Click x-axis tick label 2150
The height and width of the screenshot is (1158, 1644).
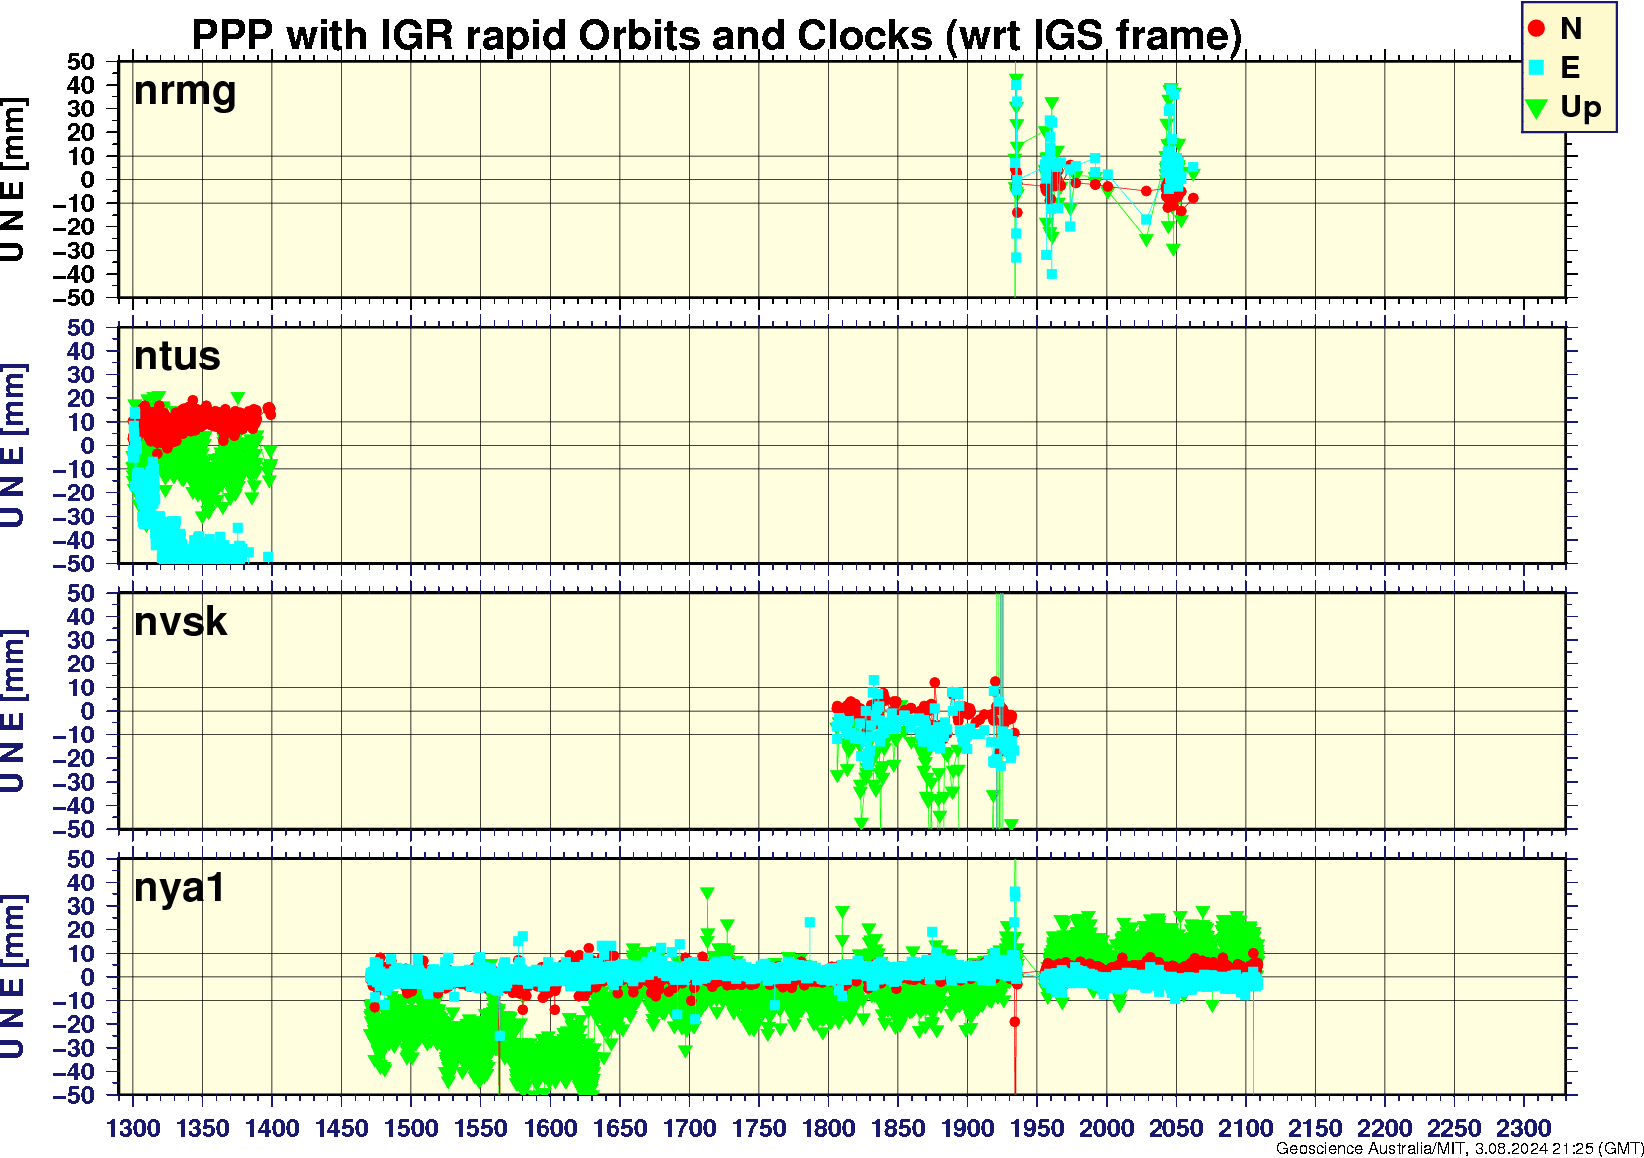pos(1315,1128)
